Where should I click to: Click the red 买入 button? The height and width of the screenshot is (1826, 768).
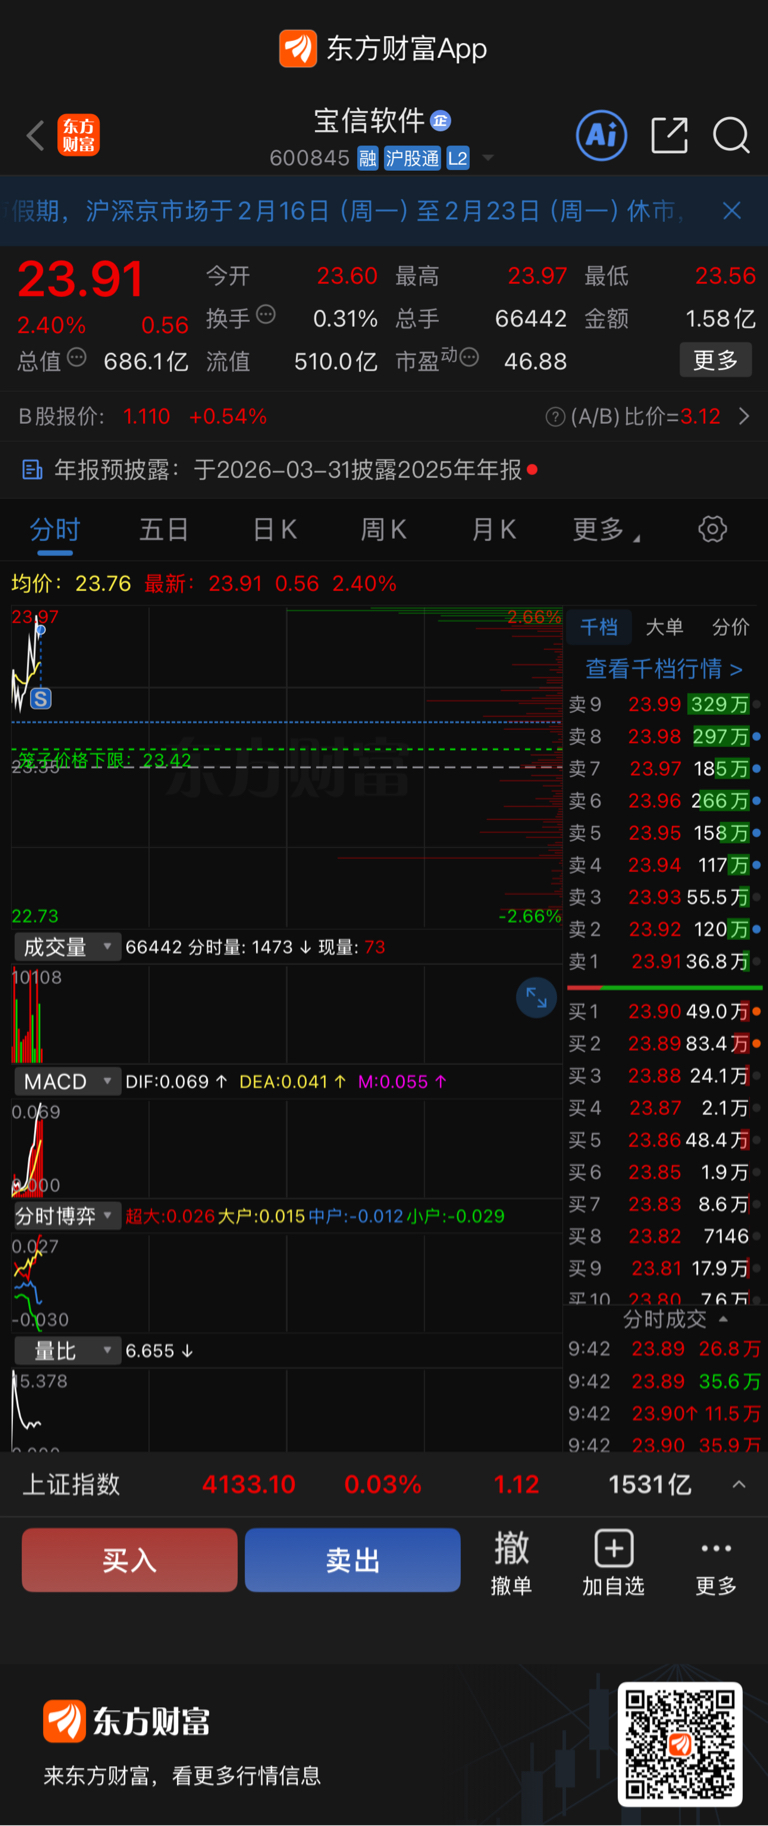[129, 1560]
